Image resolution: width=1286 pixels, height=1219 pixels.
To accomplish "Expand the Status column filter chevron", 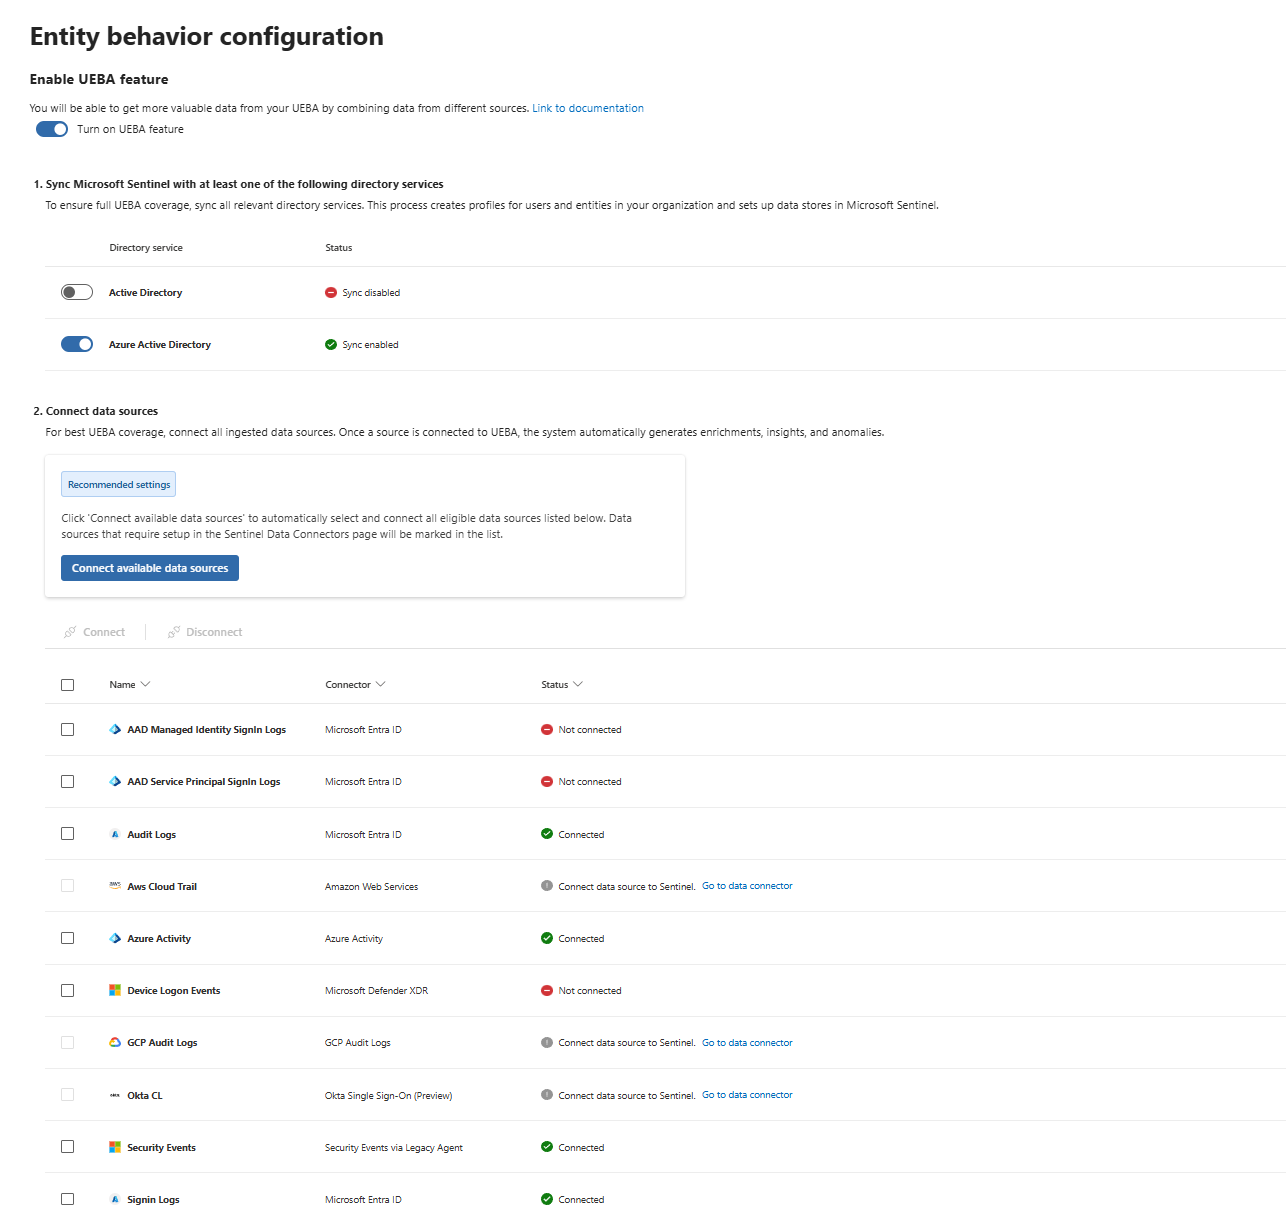I will (x=578, y=685).
